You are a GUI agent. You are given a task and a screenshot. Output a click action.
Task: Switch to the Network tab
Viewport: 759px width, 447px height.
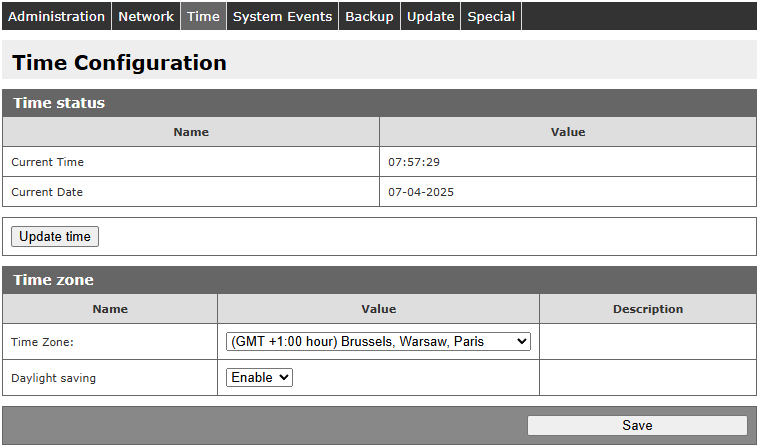click(146, 16)
